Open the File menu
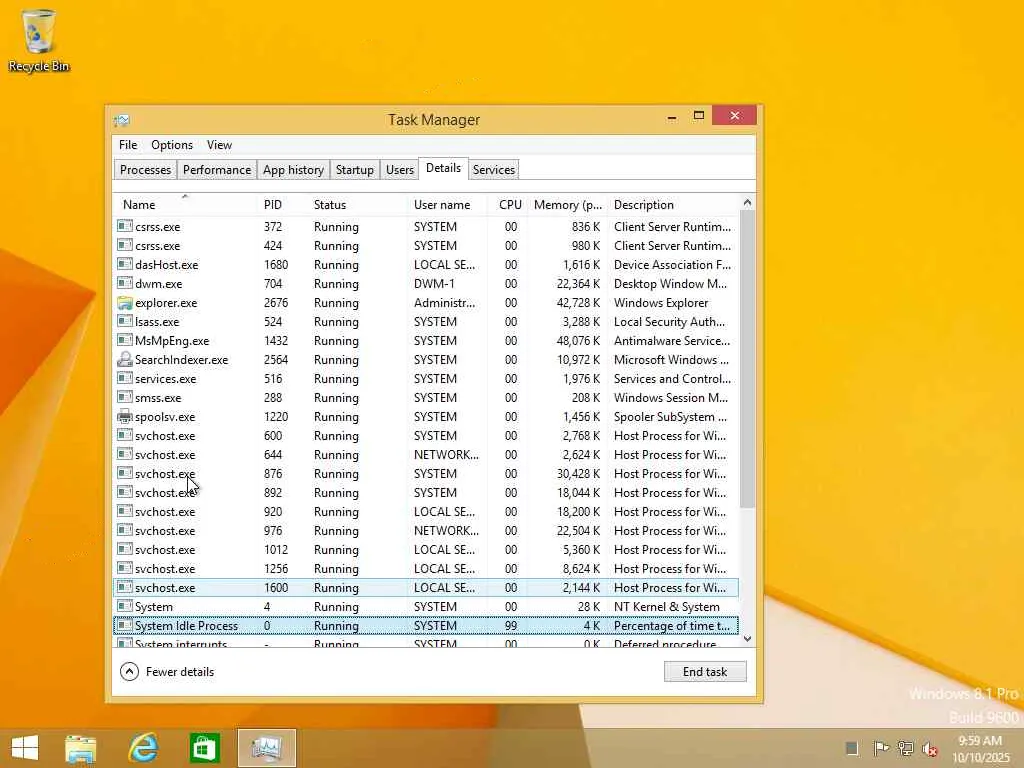 click(x=128, y=145)
